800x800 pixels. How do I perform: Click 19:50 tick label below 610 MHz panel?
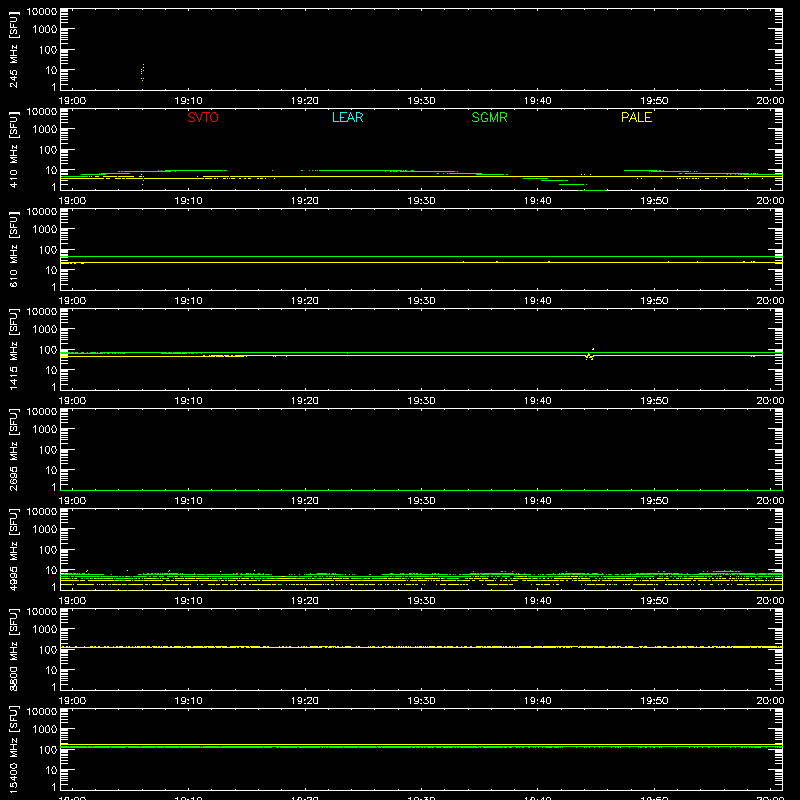654,301
